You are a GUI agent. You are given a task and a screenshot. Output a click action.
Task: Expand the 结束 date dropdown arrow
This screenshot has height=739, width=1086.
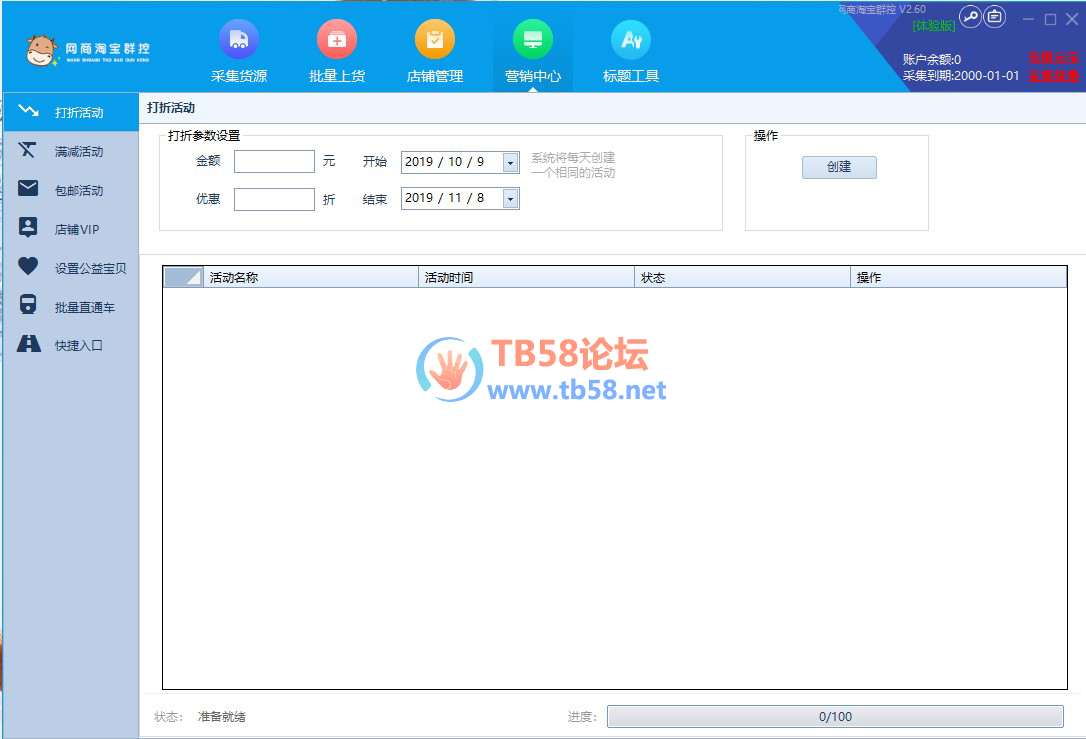(510, 199)
